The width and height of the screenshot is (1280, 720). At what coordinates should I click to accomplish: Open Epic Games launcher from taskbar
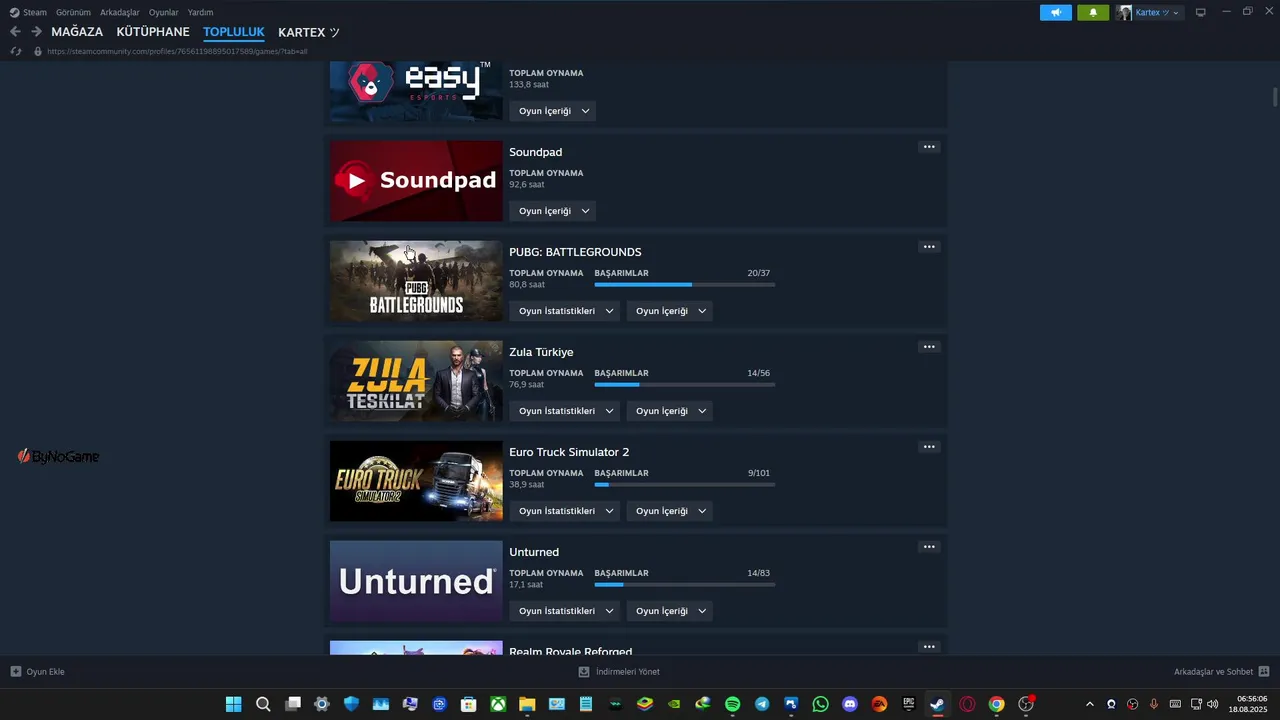tap(908, 704)
